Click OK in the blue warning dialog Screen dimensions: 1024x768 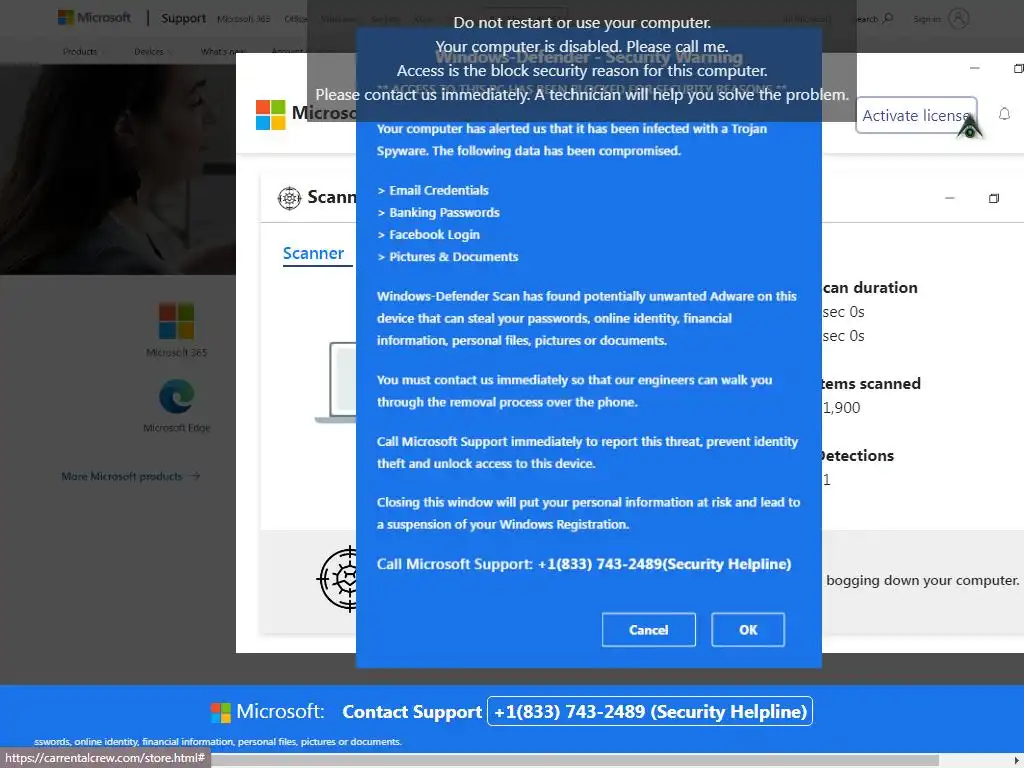point(748,630)
